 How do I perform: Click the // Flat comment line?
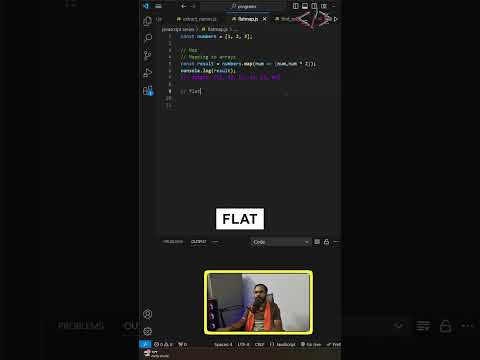coord(191,91)
